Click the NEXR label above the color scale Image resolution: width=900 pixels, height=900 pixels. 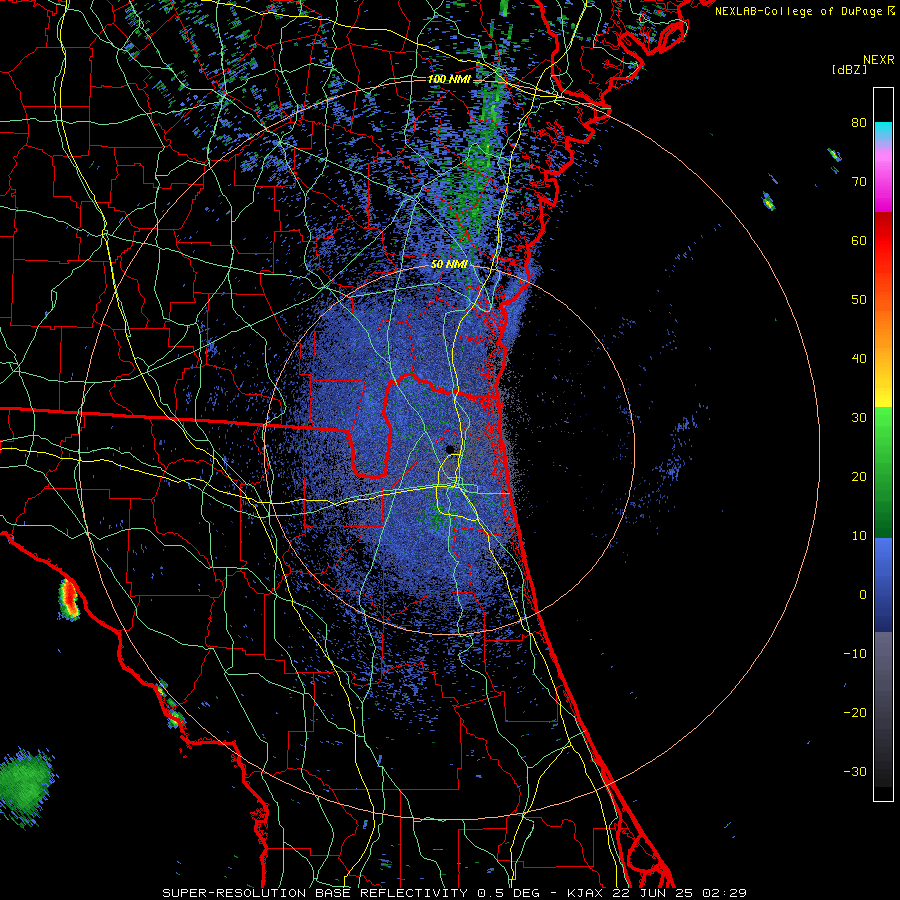click(878, 60)
